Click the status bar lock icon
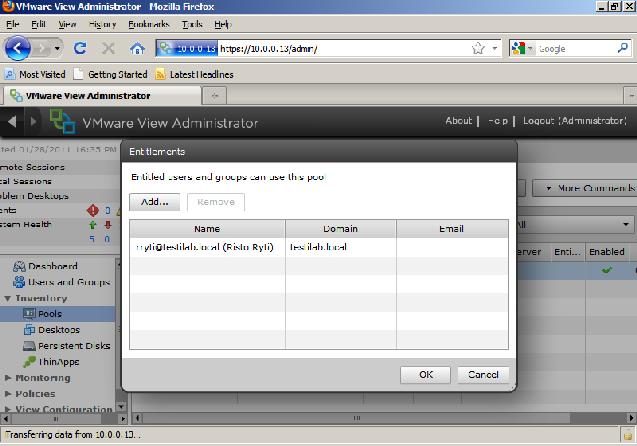 627,435
